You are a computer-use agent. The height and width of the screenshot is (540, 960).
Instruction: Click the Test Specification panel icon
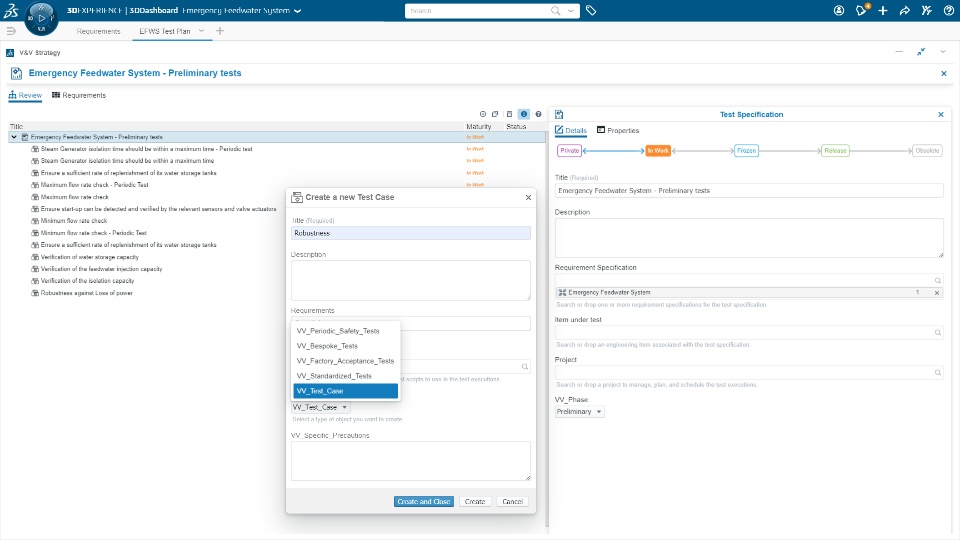tap(559, 114)
